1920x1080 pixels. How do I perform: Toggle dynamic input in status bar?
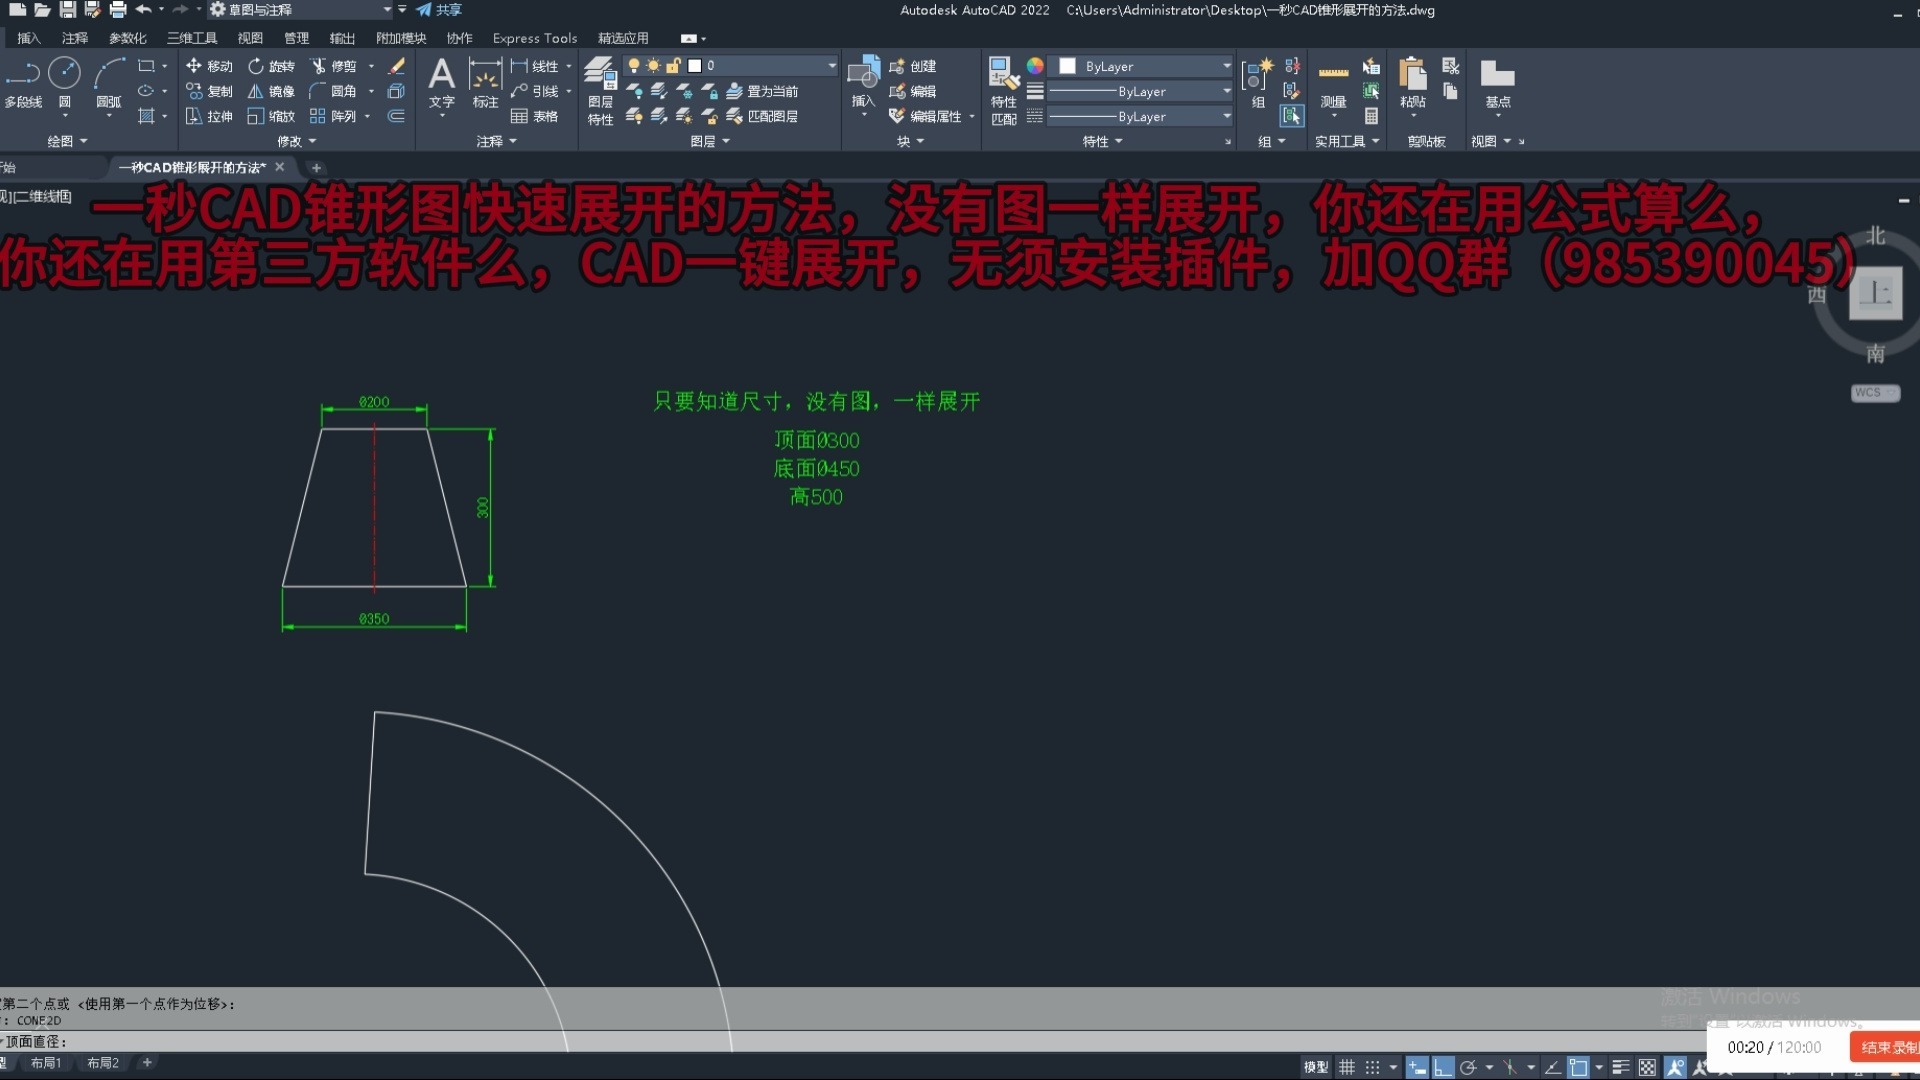1417,1067
